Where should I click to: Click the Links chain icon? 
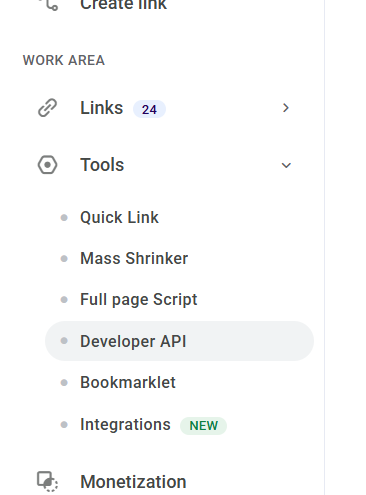47,108
